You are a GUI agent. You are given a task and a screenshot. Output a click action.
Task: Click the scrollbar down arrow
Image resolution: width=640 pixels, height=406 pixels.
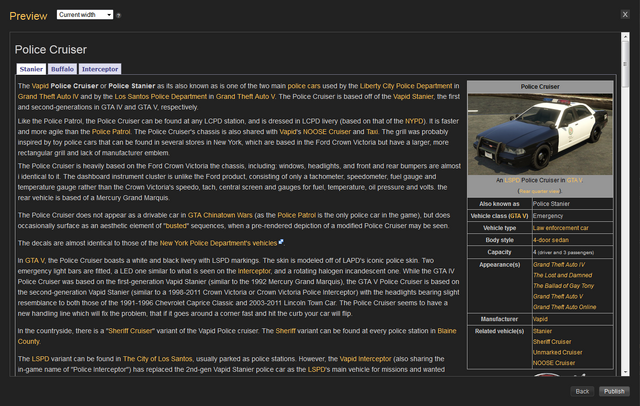pyautogui.click(x=625, y=372)
